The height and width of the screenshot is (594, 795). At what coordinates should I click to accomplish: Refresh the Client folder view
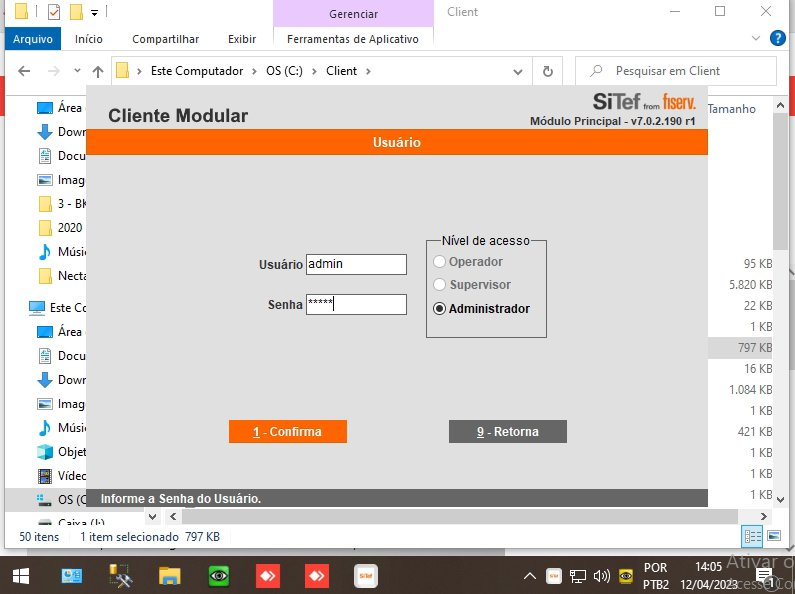tap(547, 71)
